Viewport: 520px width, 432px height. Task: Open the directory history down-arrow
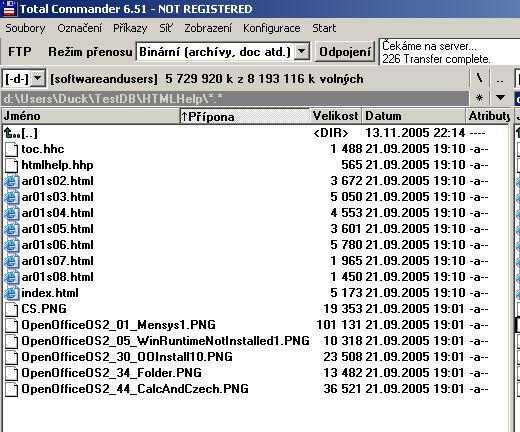pyautogui.click(x=500, y=98)
